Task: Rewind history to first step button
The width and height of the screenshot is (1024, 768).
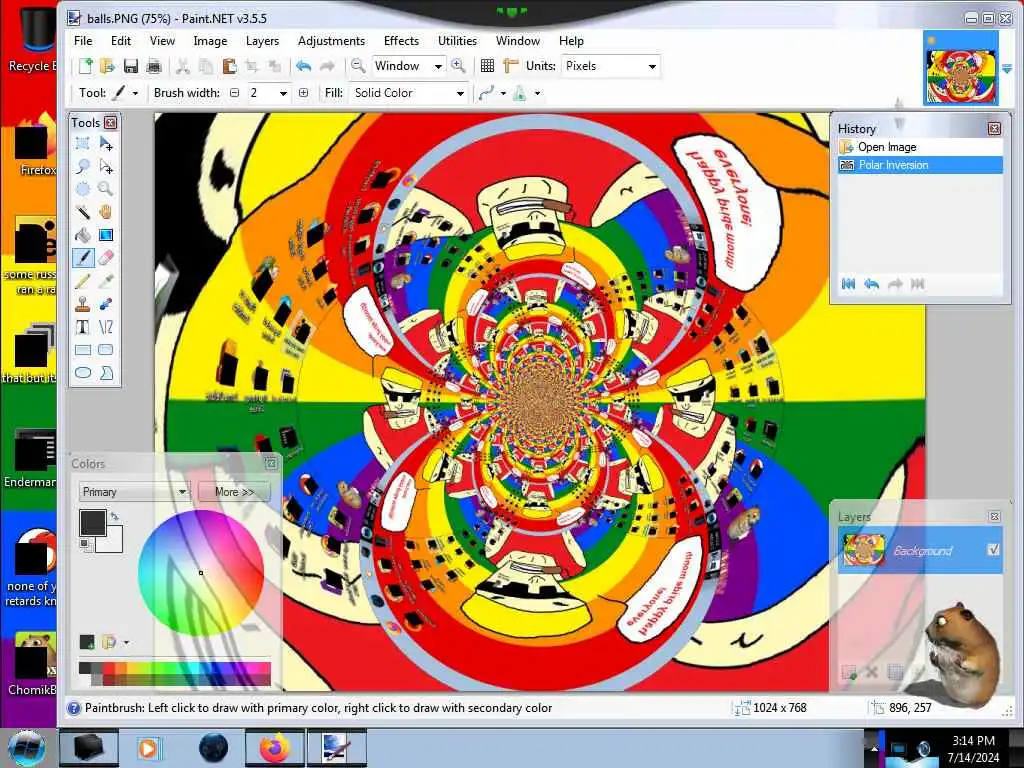Action: point(848,283)
